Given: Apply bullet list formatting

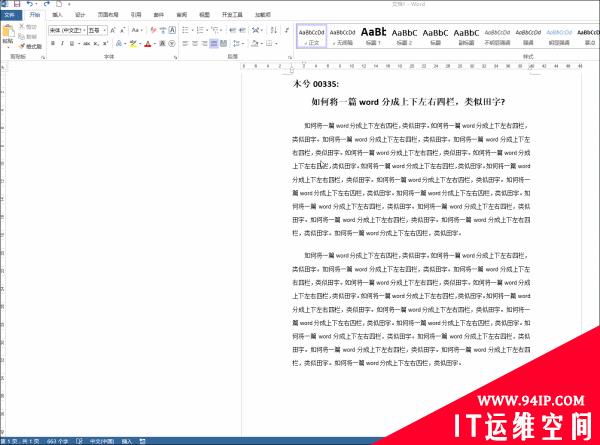Looking at the screenshot, I should 186,30.
